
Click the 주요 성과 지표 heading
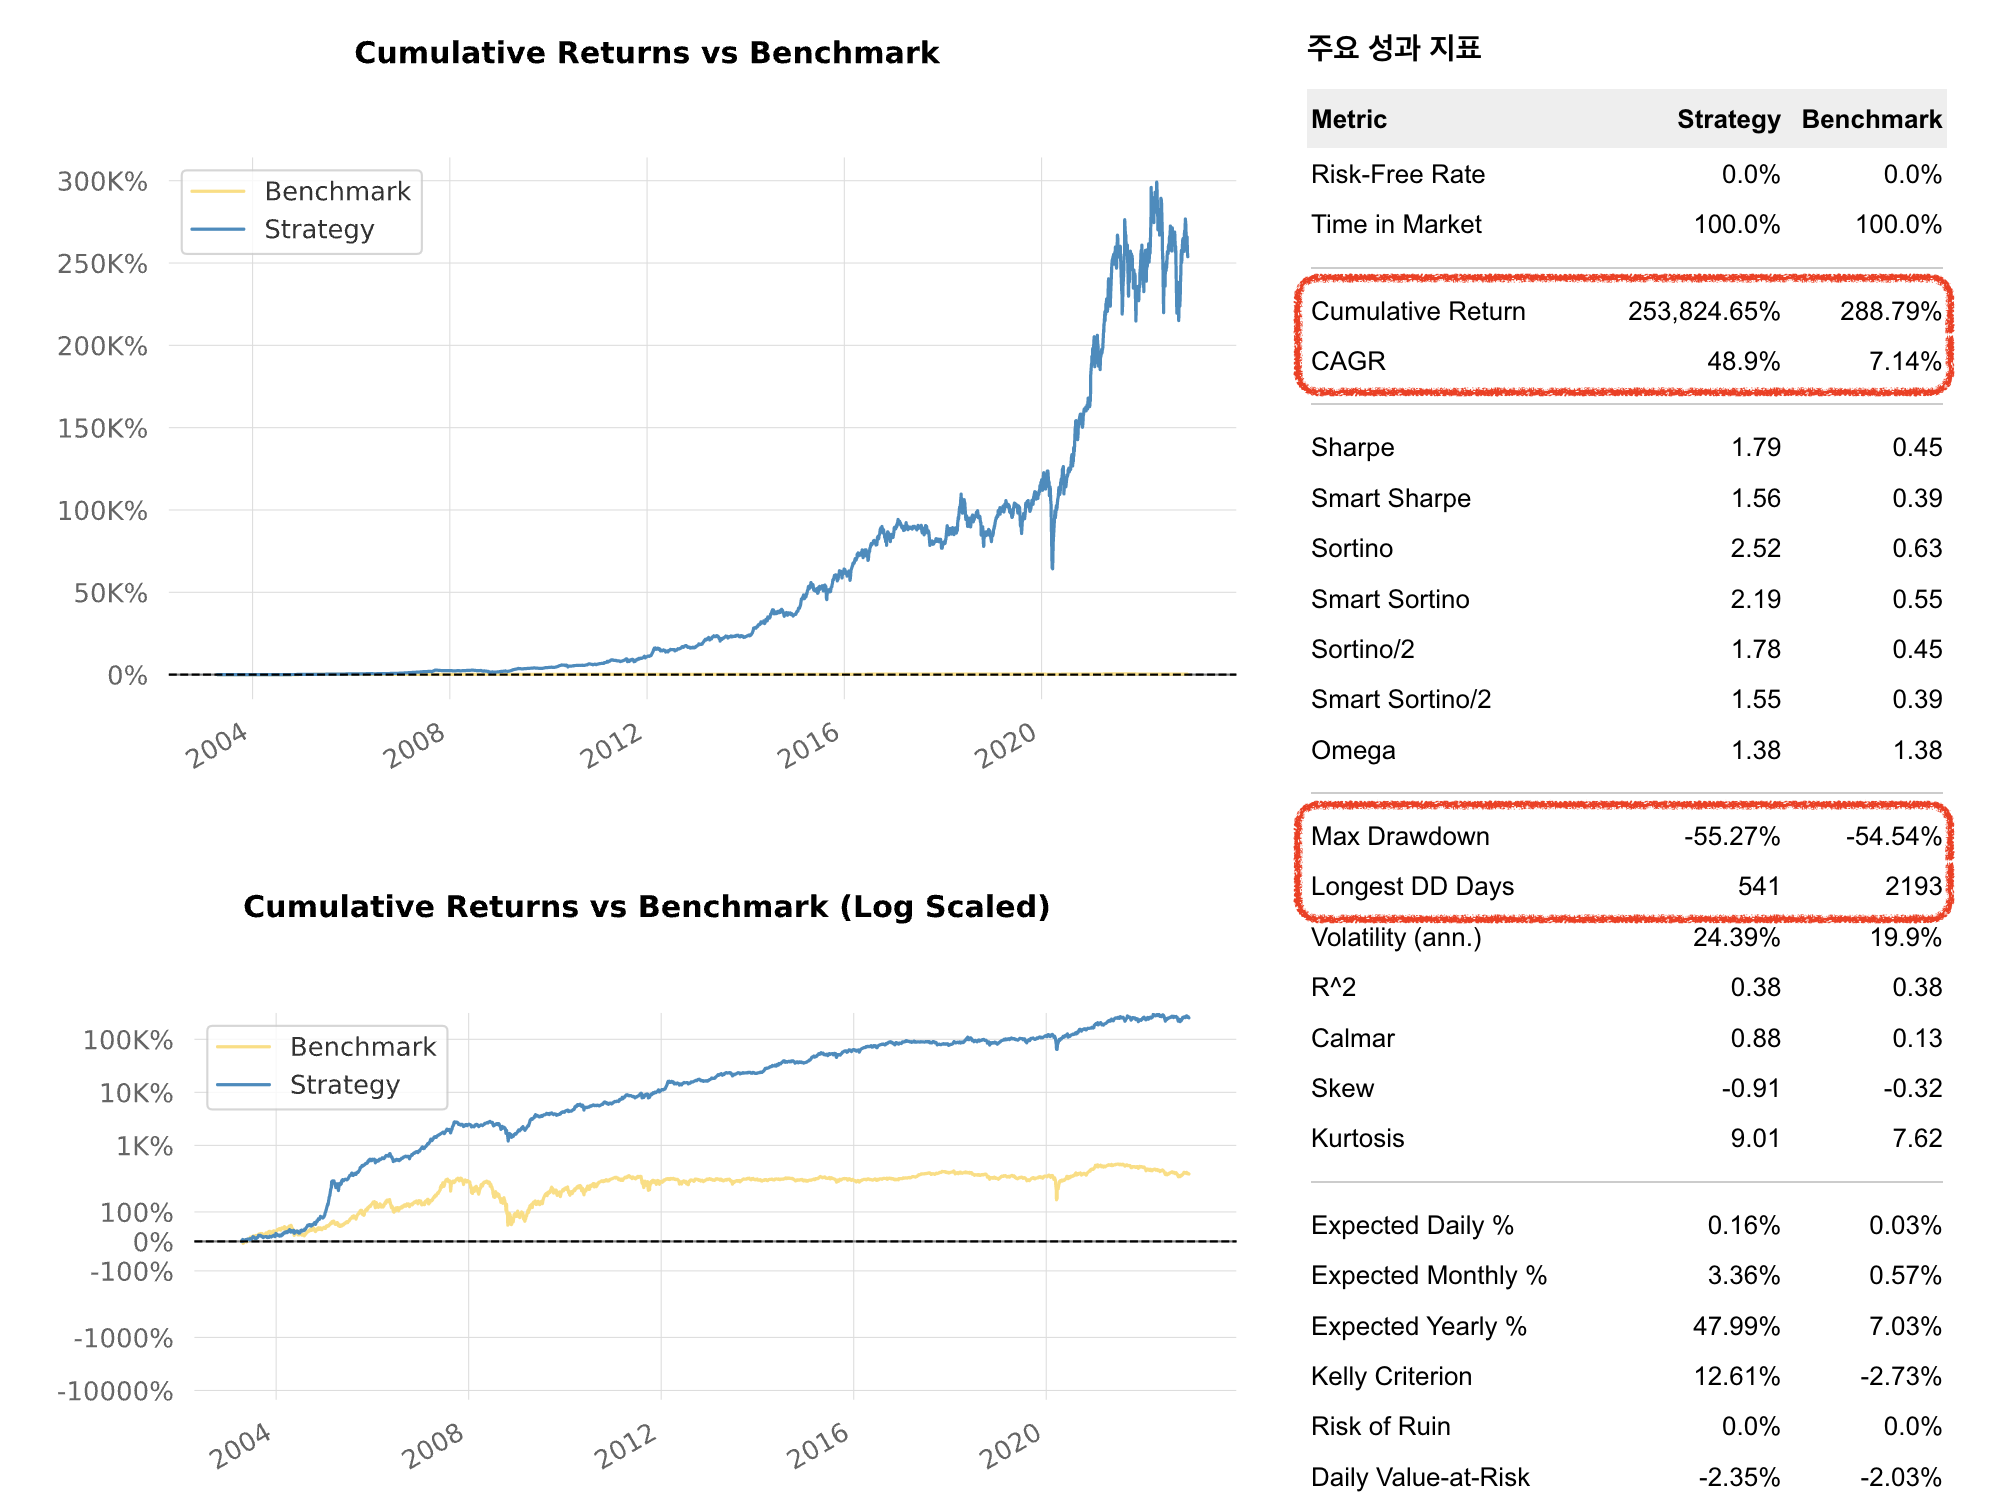pos(1393,48)
